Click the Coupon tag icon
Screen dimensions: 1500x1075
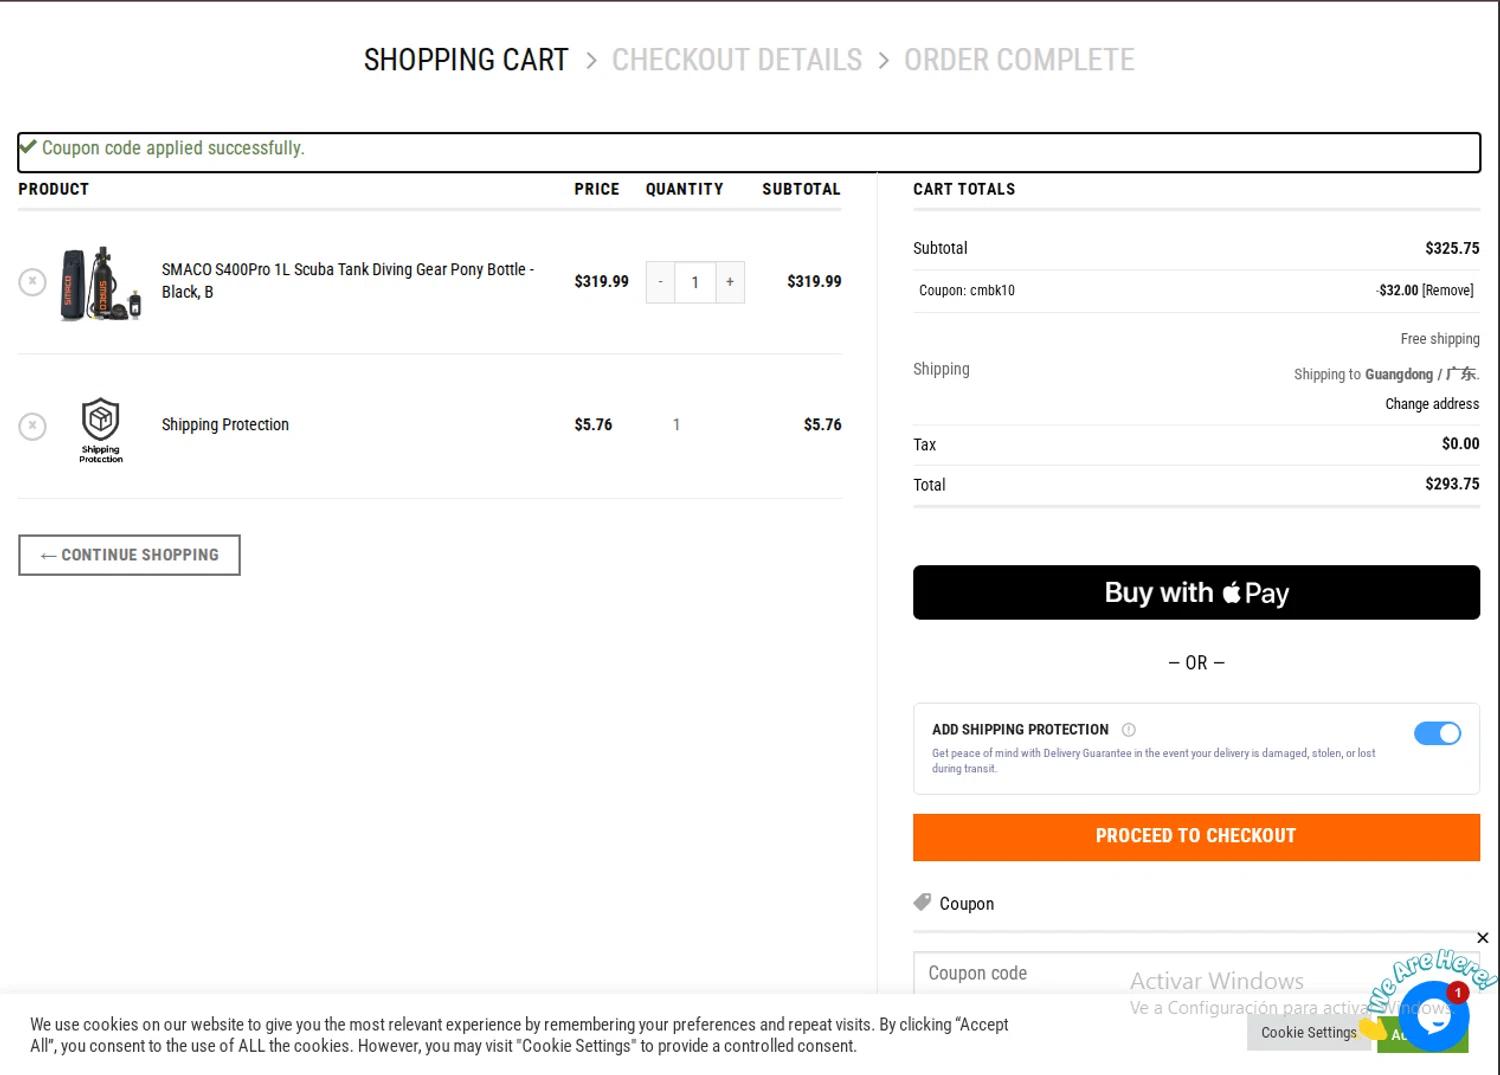pos(922,902)
